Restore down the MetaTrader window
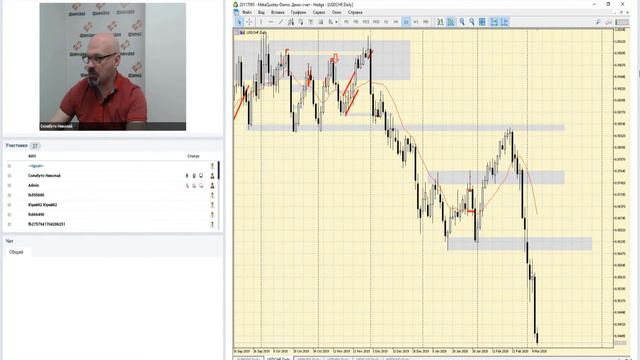 tap(608, 4)
